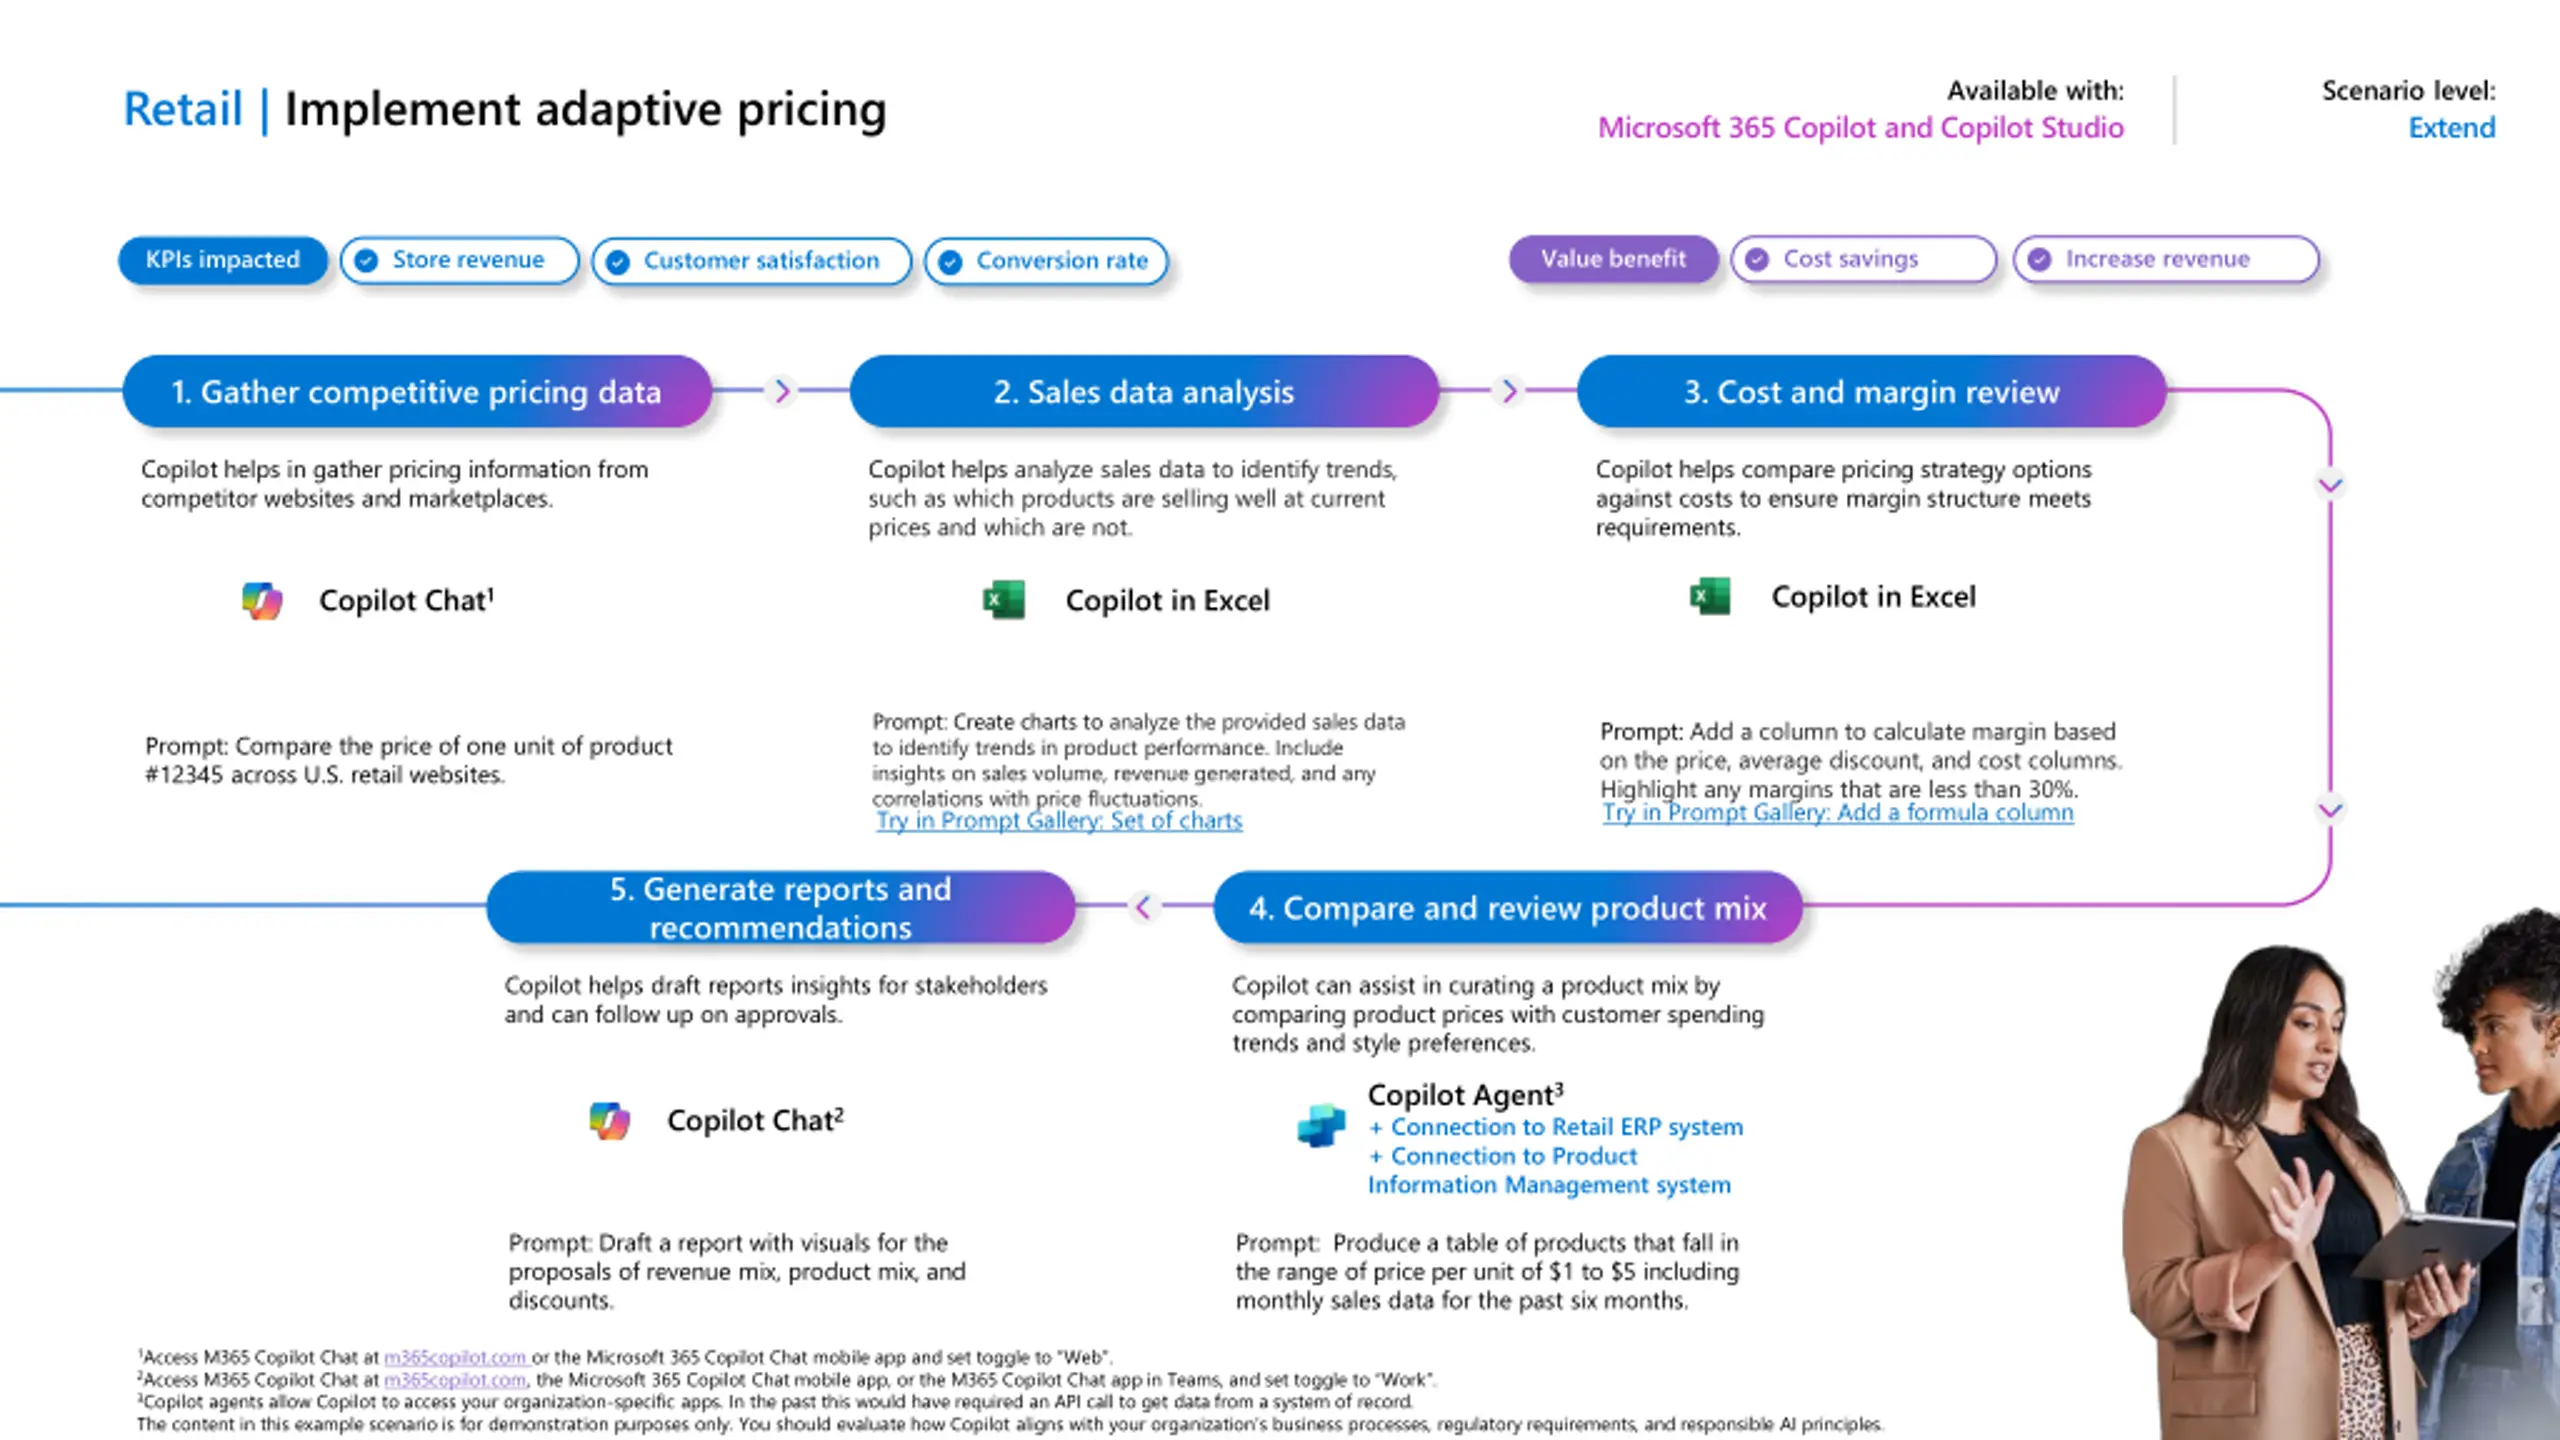The image size is (2560, 1440).
Task: Click the Excel icon under Sales data analysis
Action: point(1004,600)
